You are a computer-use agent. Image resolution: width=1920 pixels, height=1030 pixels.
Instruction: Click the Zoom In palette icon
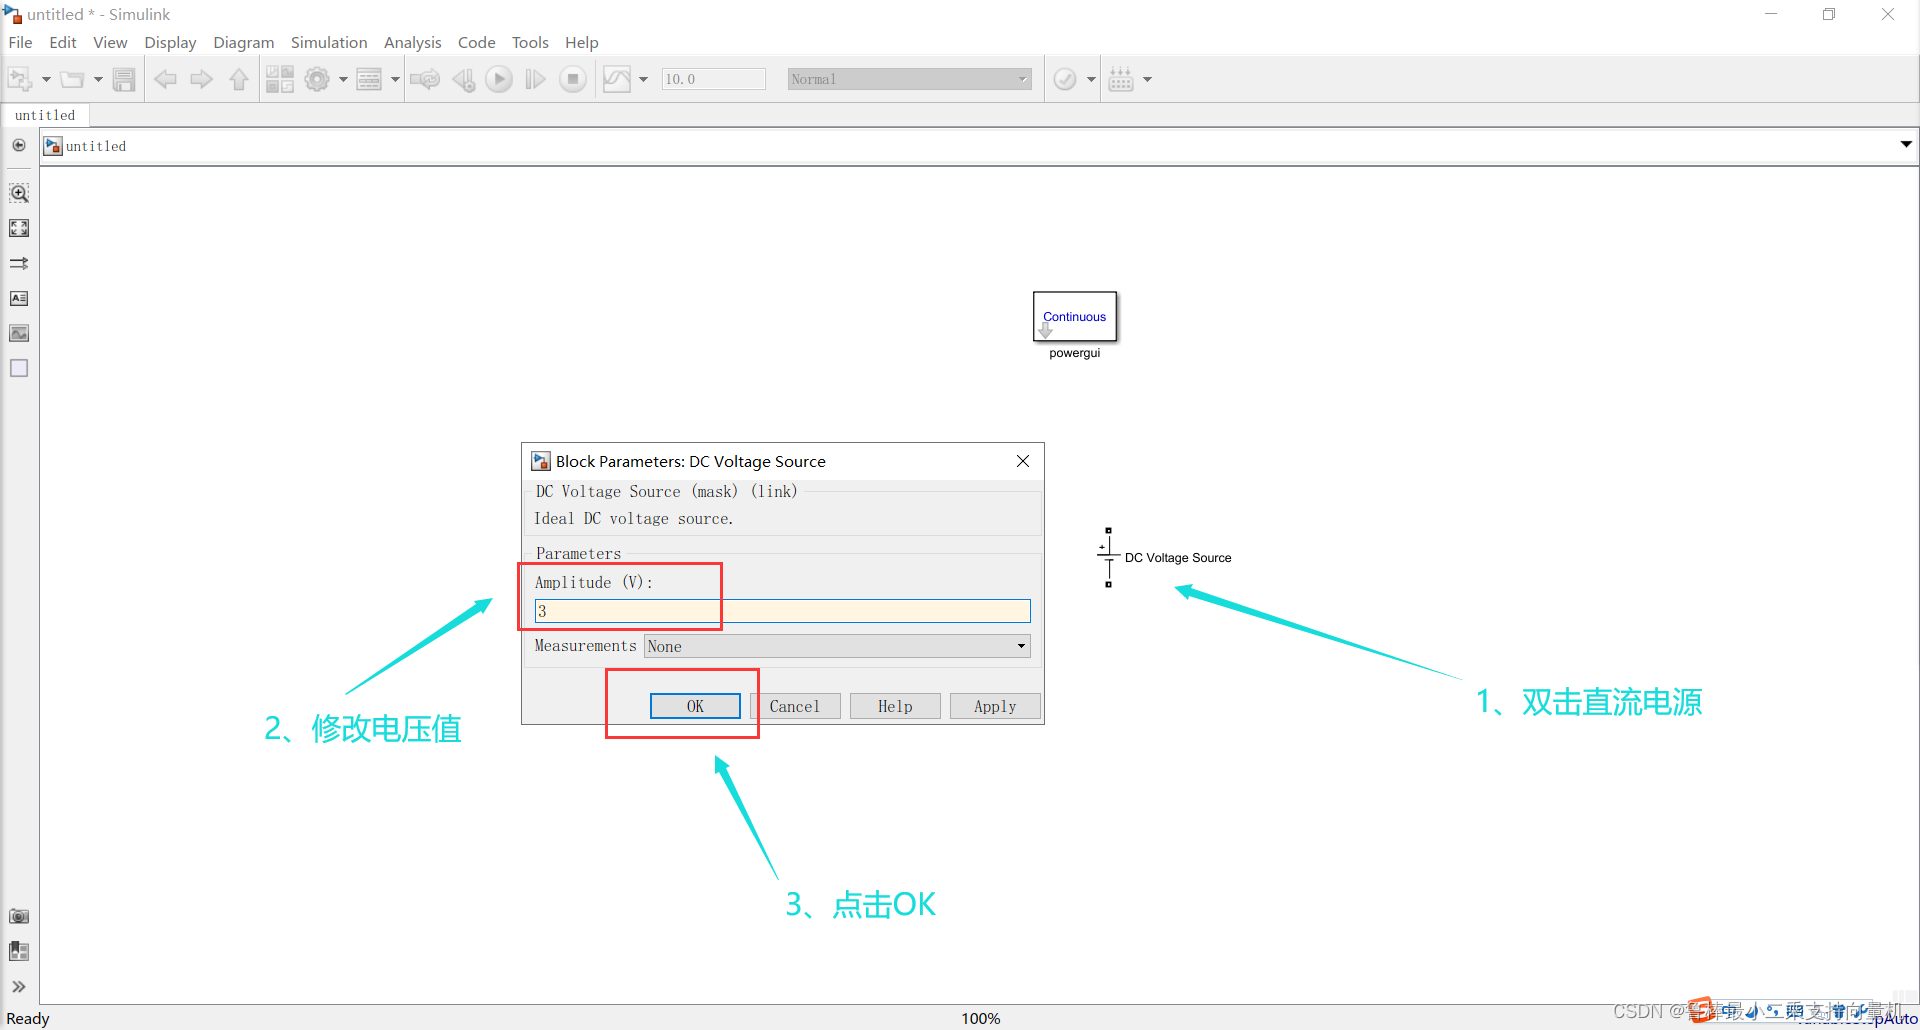tap(19, 193)
